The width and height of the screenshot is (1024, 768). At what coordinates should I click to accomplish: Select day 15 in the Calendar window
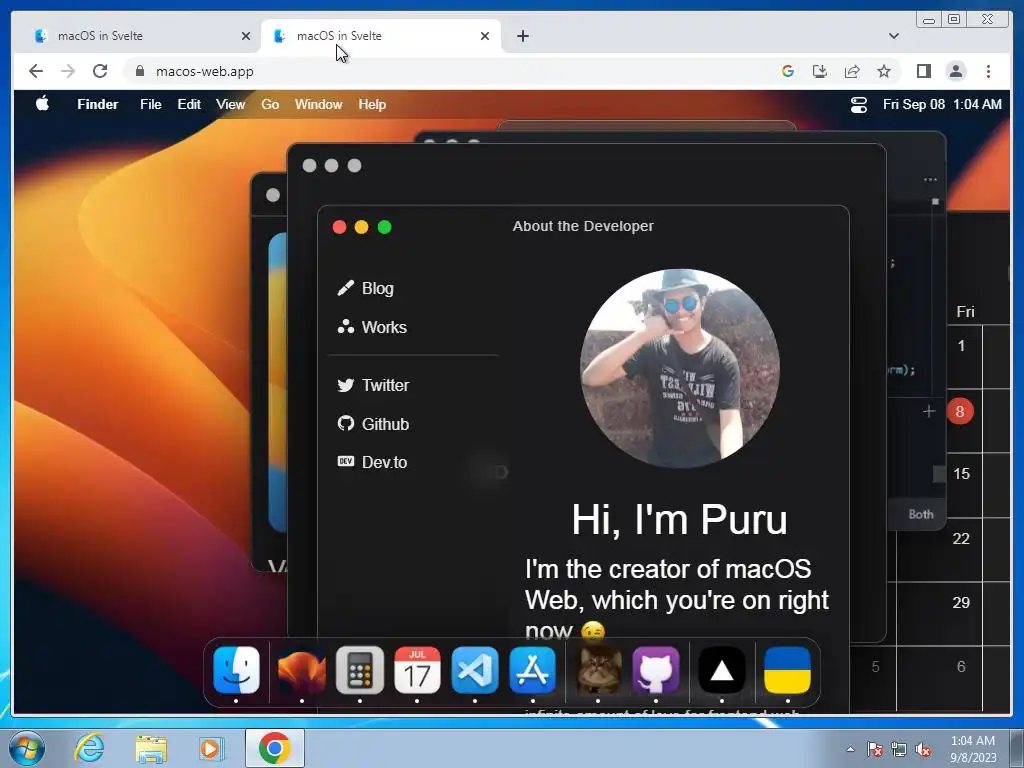[x=961, y=473]
